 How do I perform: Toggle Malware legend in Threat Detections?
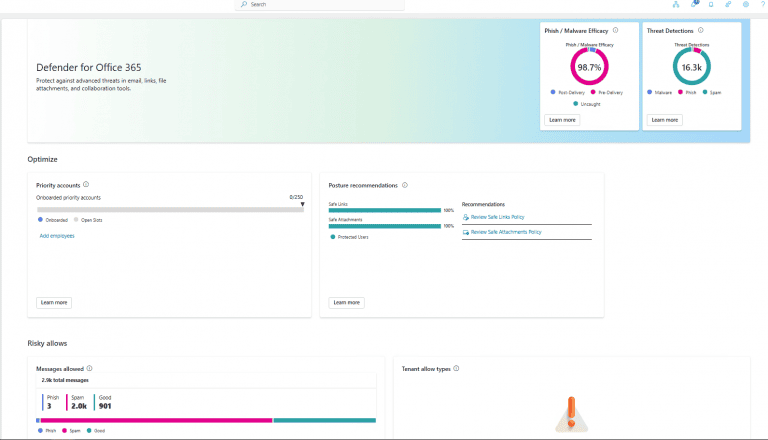coord(660,92)
